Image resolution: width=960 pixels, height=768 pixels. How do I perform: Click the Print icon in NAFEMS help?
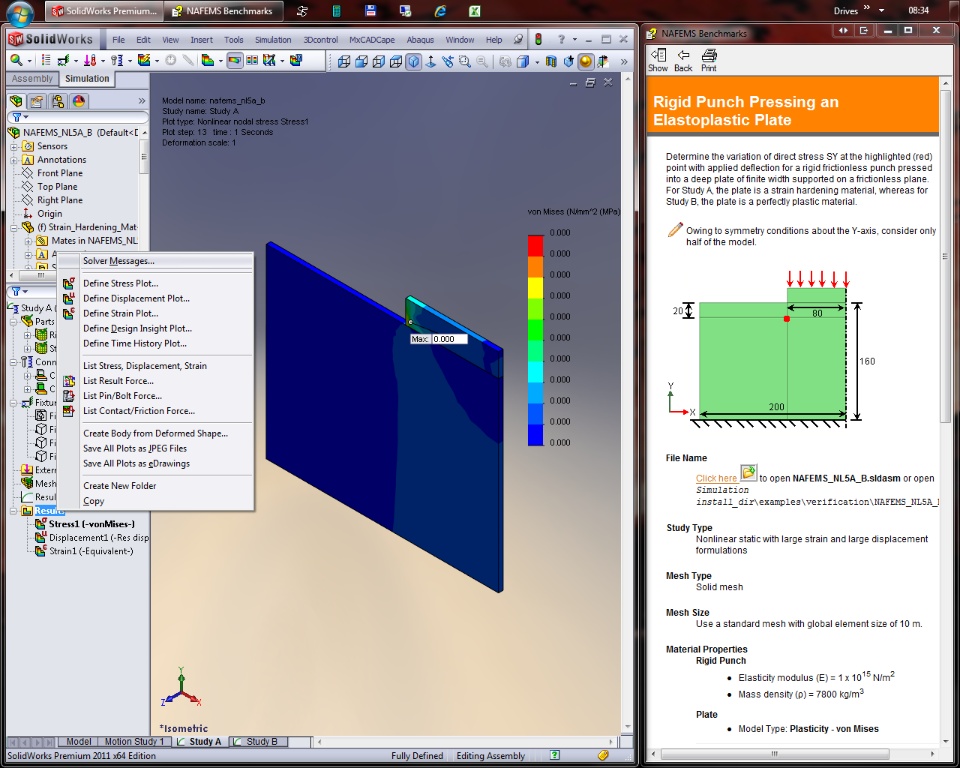click(709, 60)
